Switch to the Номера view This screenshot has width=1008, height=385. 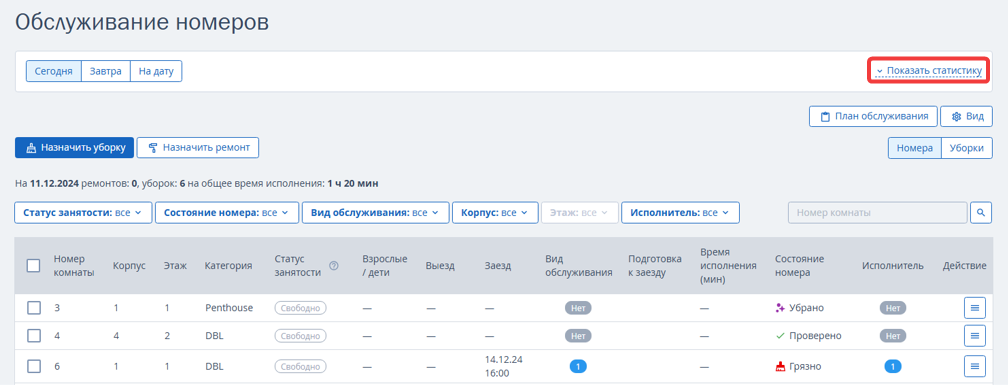[x=915, y=148]
